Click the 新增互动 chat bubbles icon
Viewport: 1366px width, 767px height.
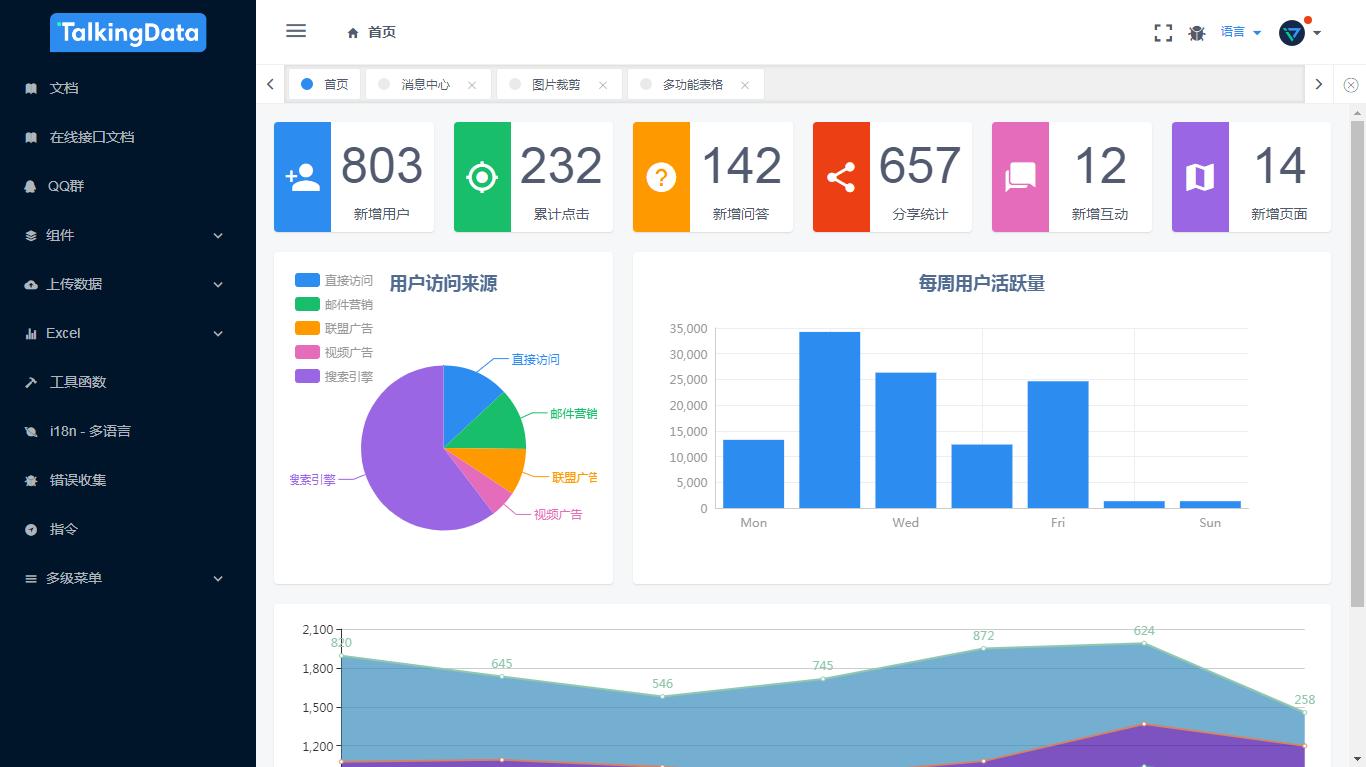tap(1020, 177)
